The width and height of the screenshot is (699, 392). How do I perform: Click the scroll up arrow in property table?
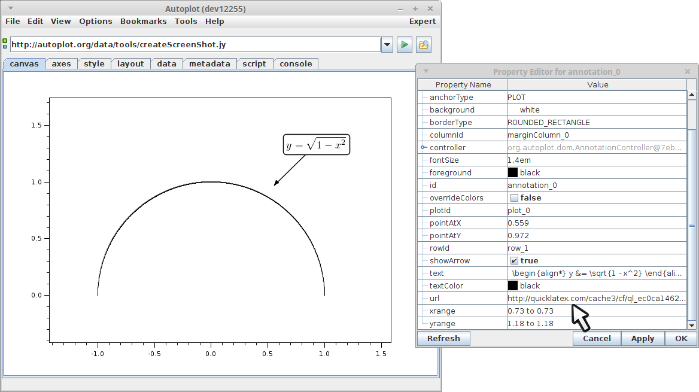click(x=691, y=95)
